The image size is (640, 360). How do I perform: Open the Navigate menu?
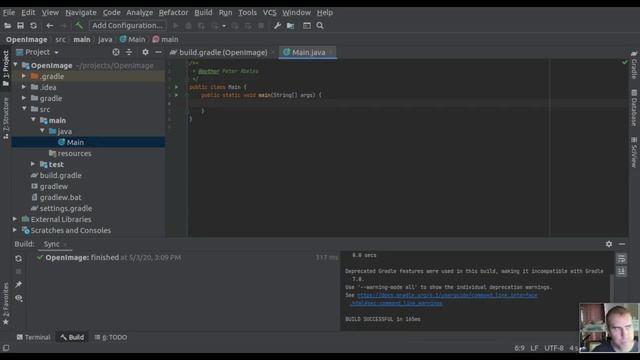[x=81, y=13]
